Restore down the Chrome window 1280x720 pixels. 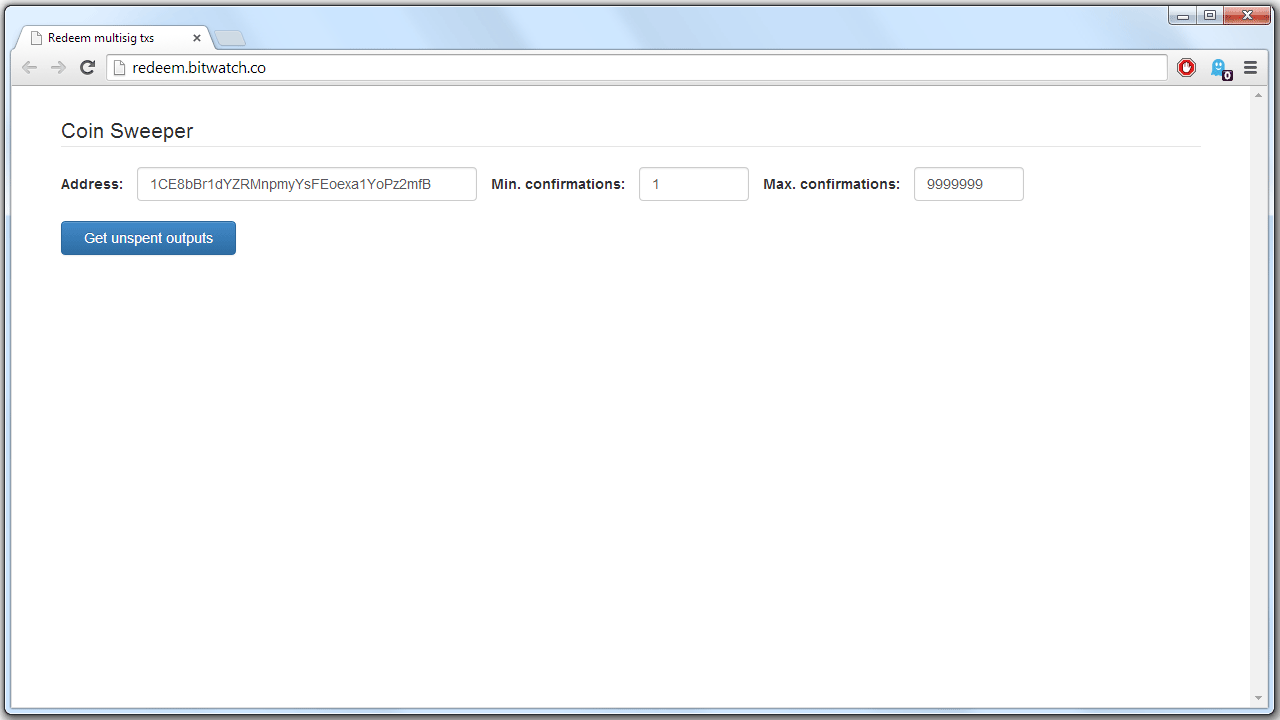(x=1210, y=15)
